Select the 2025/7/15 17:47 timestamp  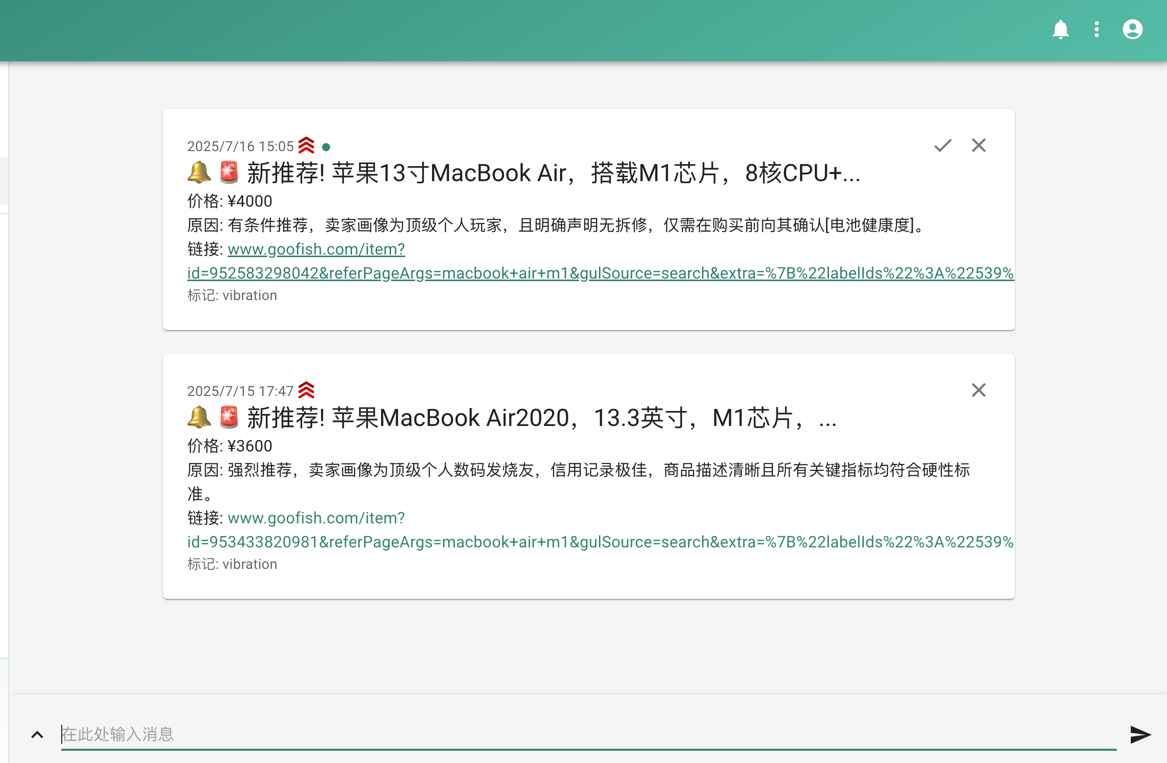238,390
